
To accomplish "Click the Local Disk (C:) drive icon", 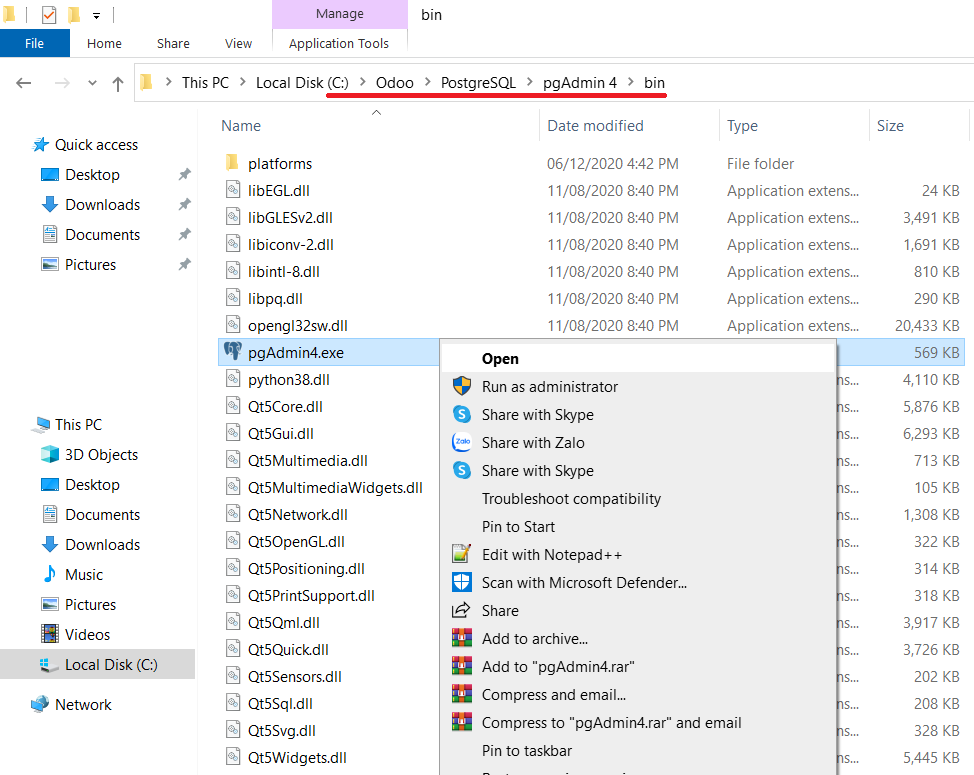I will pos(48,664).
